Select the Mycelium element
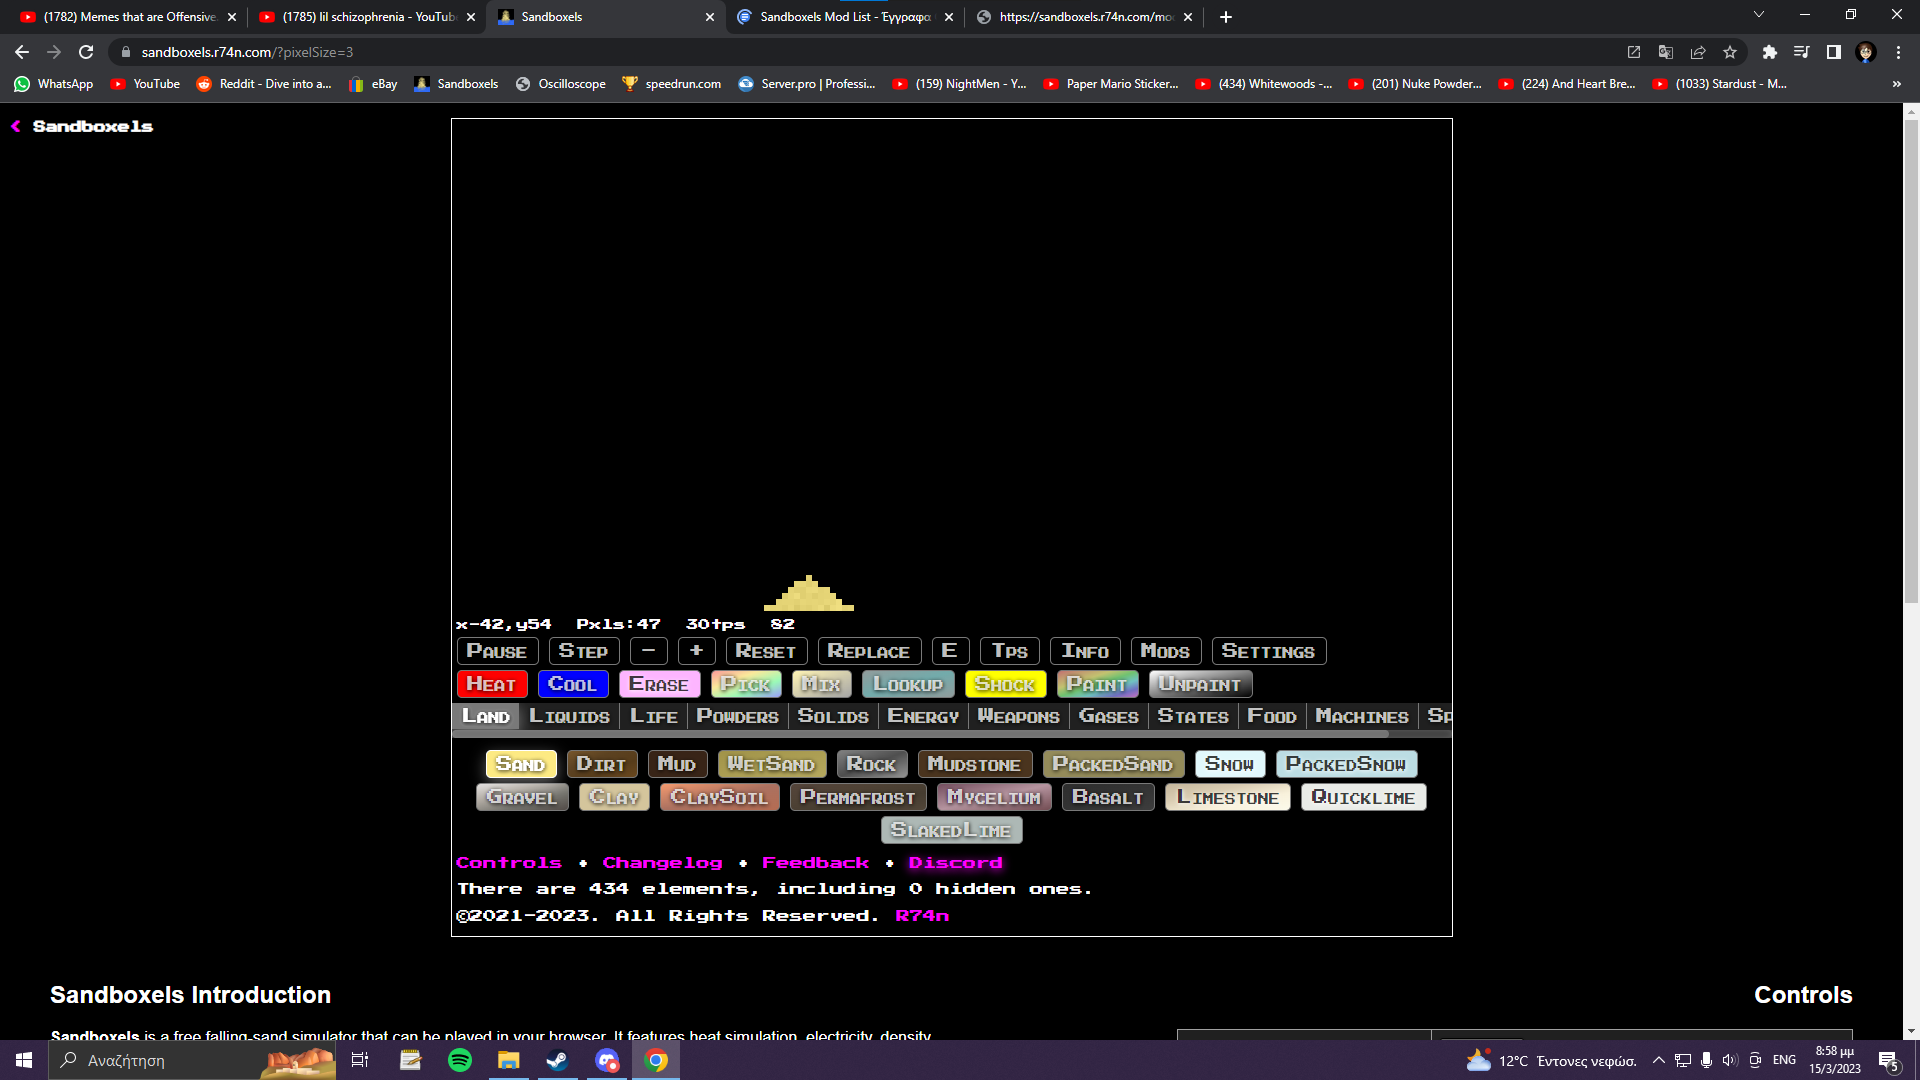Image resolution: width=1920 pixels, height=1080 pixels. (x=992, y=797)
